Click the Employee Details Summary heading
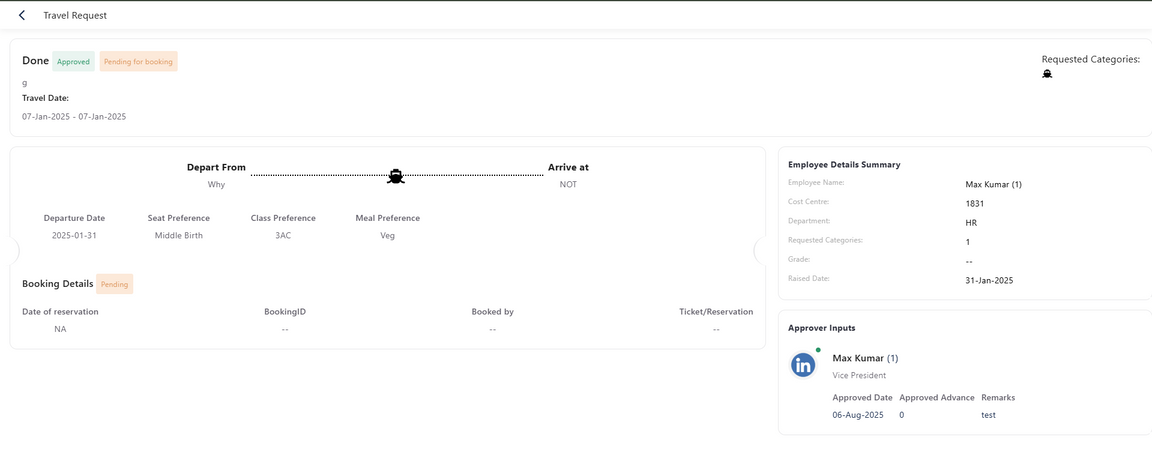 844,165
